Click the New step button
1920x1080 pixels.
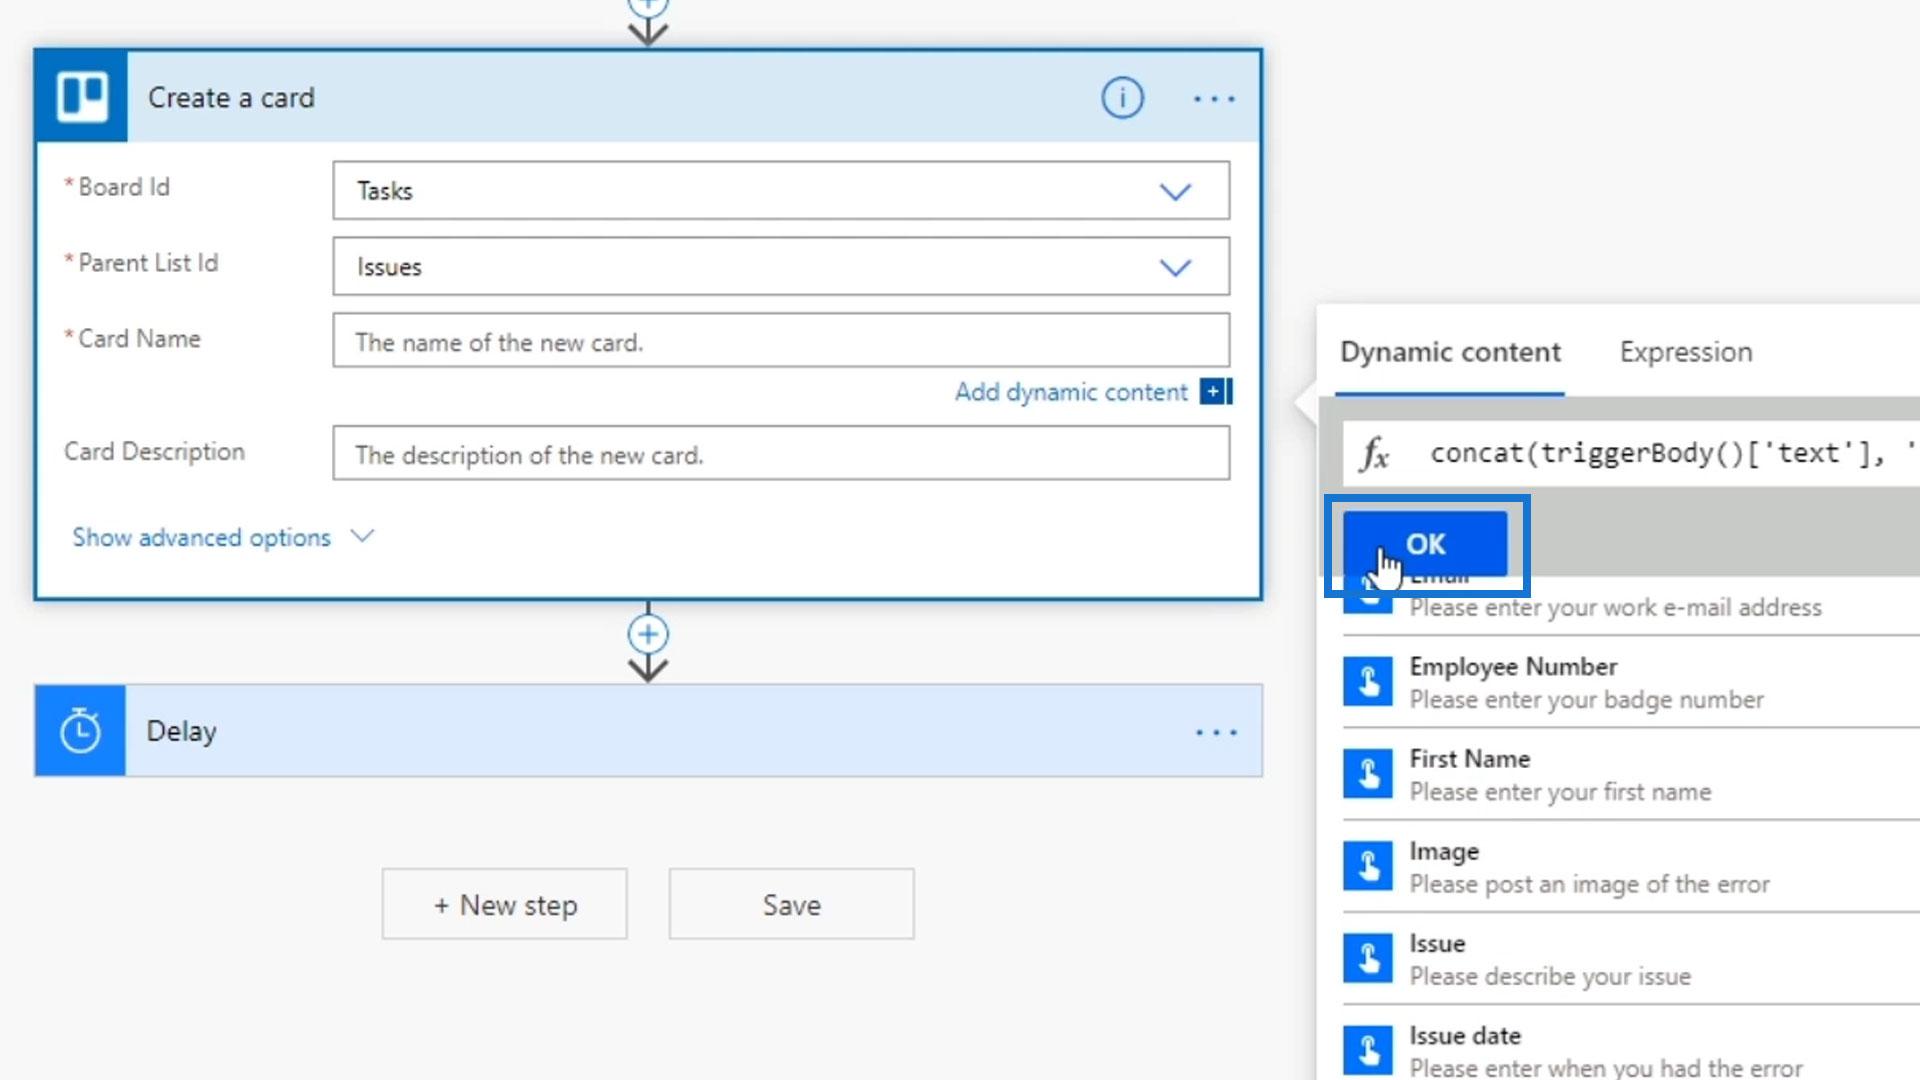point(504,904)
